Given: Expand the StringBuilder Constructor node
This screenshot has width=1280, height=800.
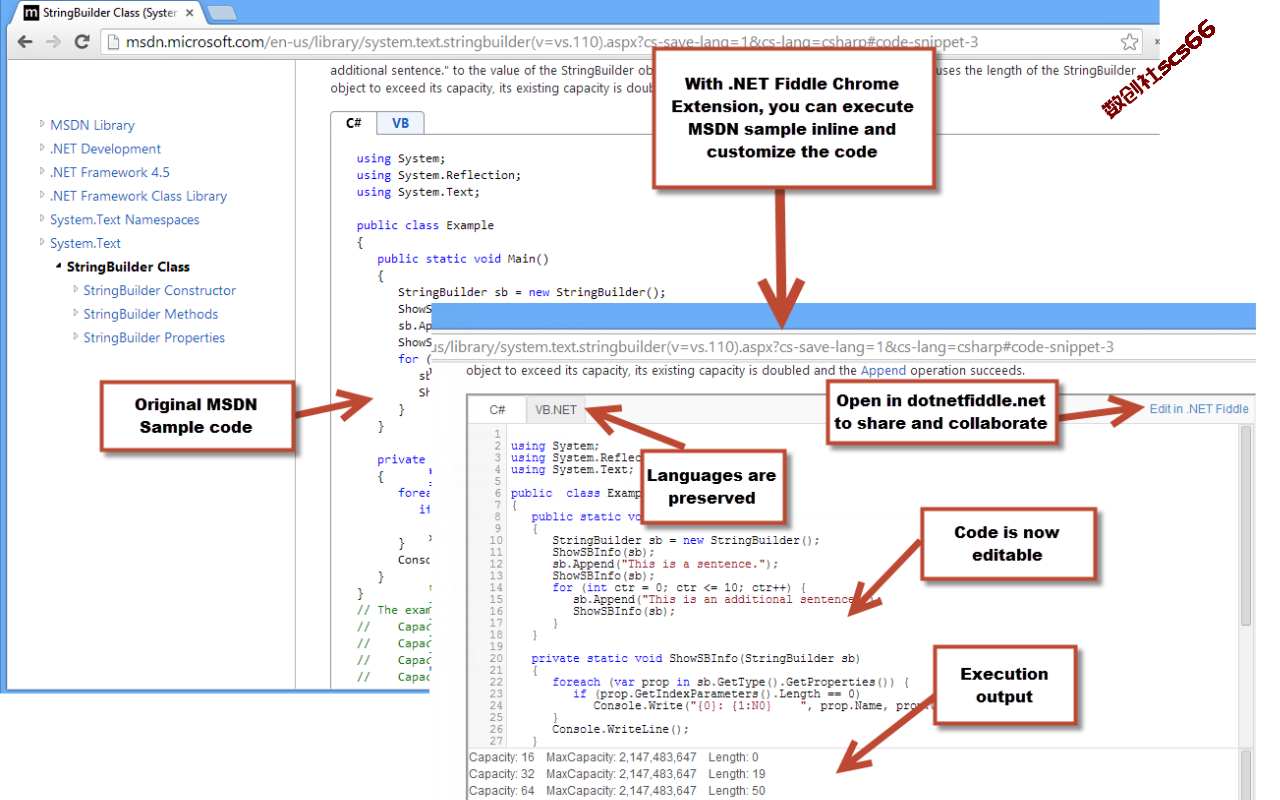Looking at the screenshot, I should point(75,290).
